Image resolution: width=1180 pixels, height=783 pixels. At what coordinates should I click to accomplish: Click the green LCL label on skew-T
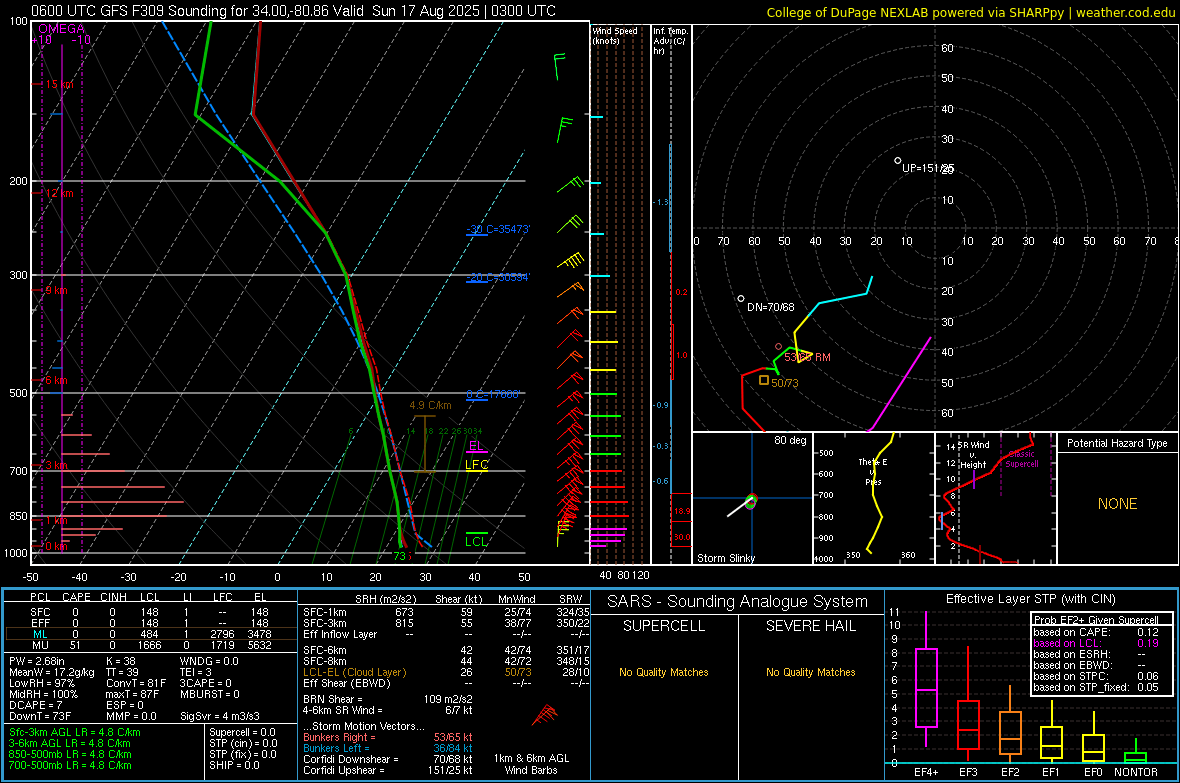[x=476, y=541]
